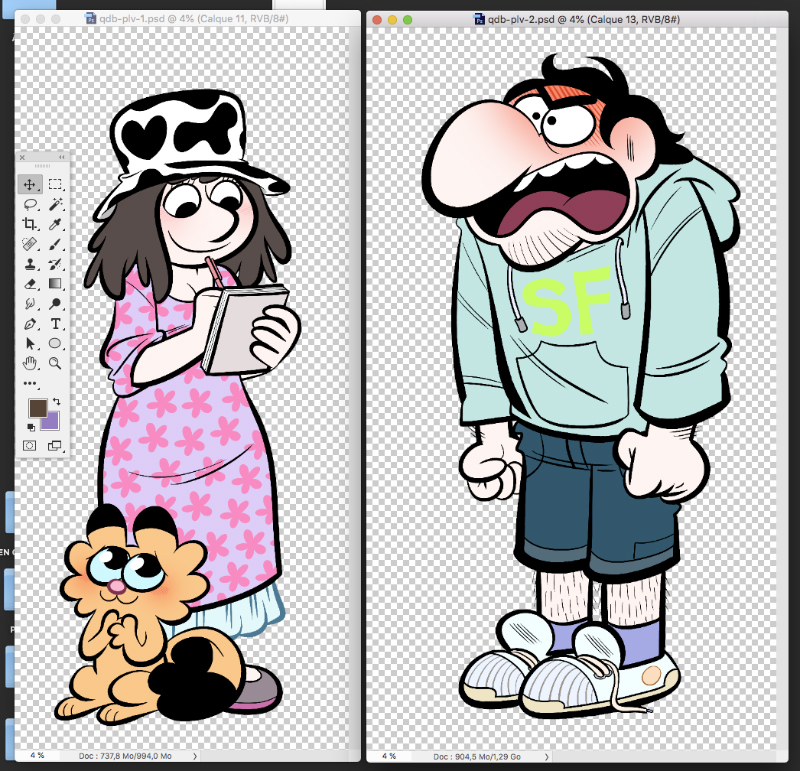Activate the Magic Wand tool

(x=56, y=204)
